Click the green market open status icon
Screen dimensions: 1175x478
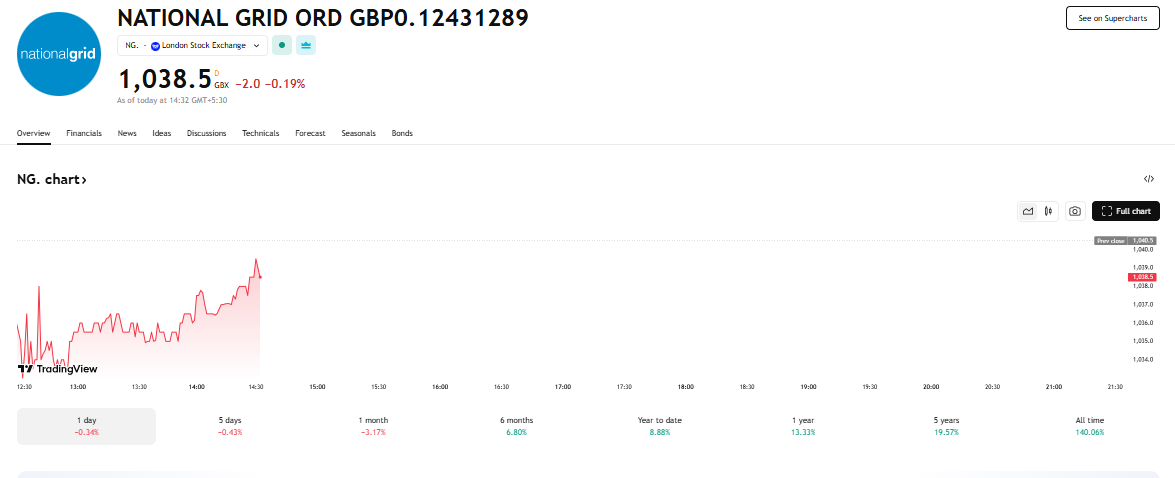[282, 45]
